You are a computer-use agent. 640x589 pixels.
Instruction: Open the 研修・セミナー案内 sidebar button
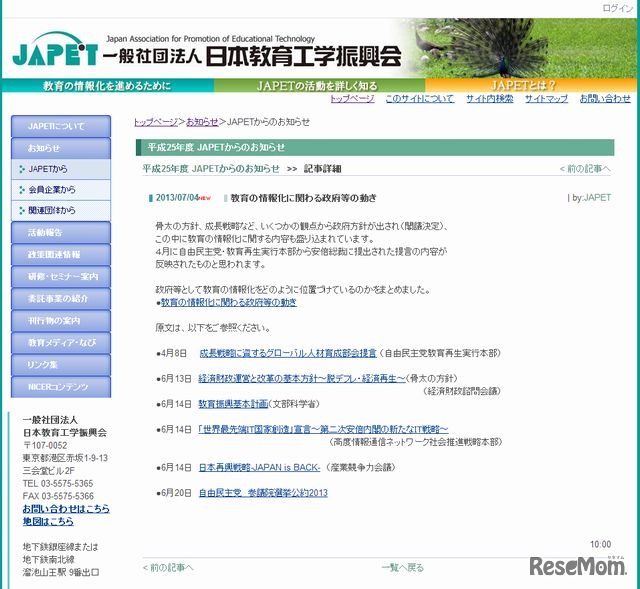(61, 277)
